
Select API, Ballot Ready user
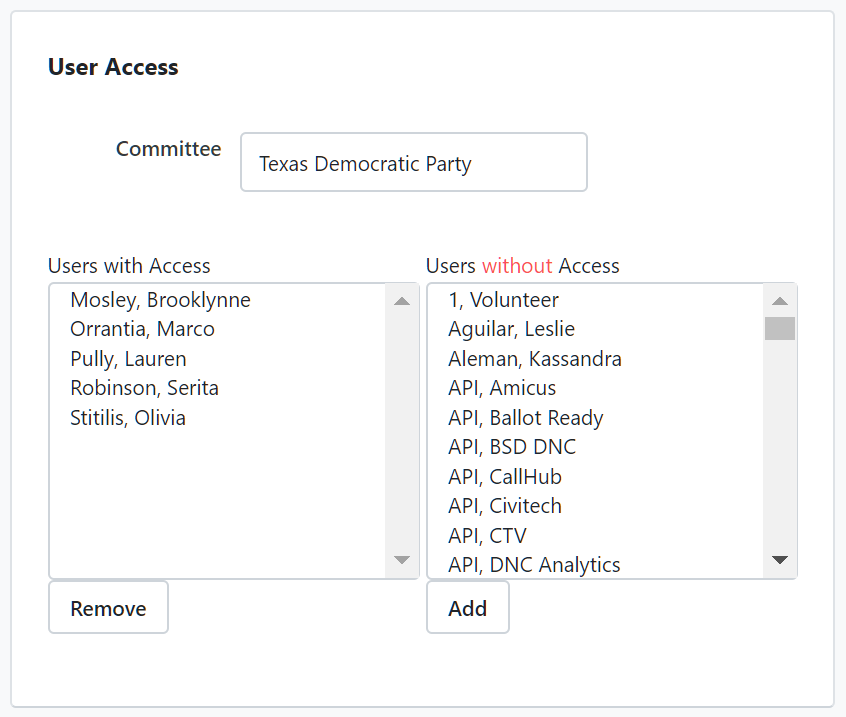tap(525, 418)
